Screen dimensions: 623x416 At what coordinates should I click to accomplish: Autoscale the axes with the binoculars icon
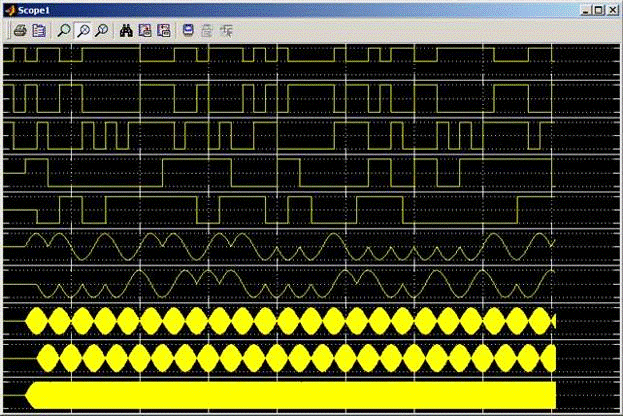127,30
